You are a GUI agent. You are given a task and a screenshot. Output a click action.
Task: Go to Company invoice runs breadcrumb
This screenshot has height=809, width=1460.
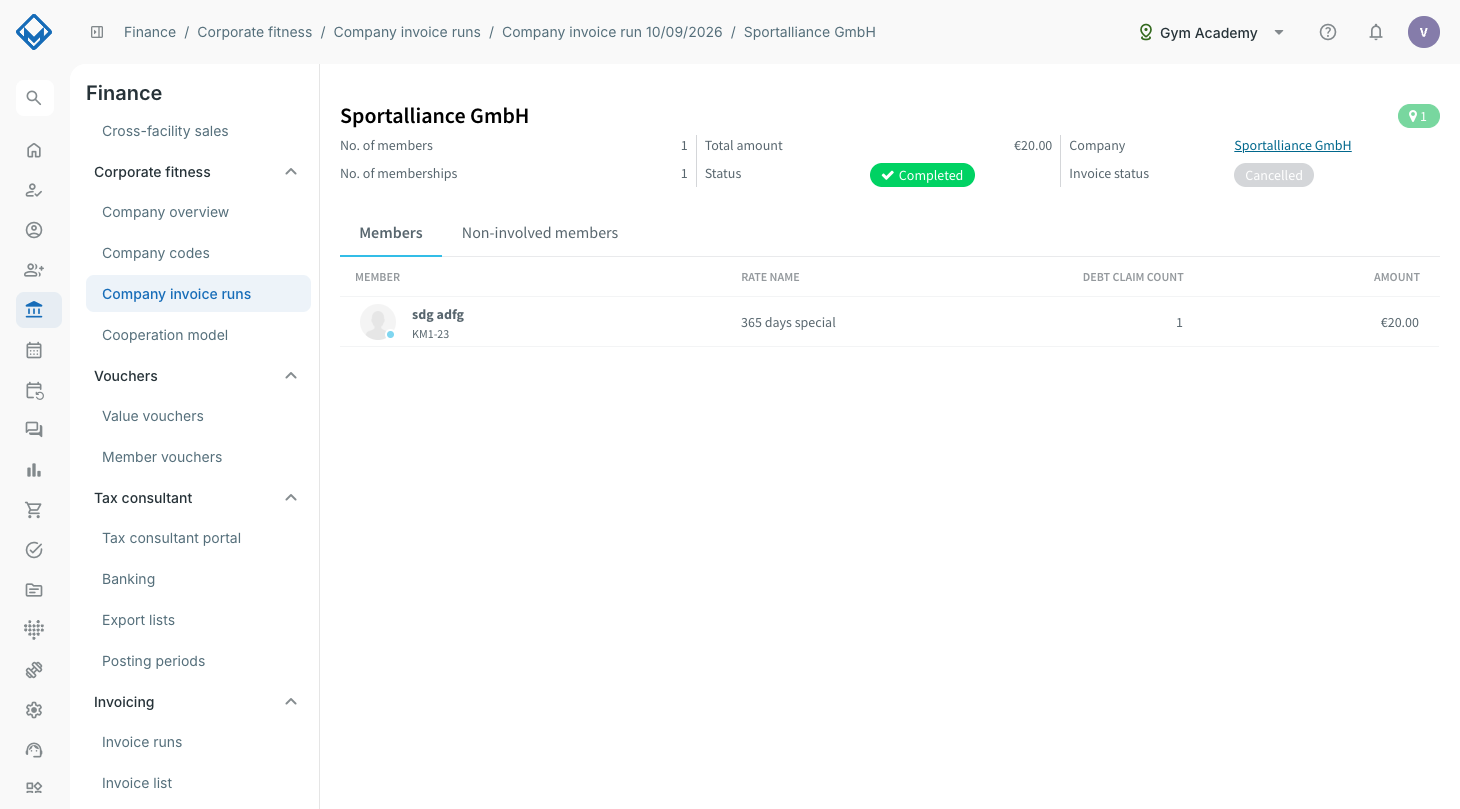point(407,32)
